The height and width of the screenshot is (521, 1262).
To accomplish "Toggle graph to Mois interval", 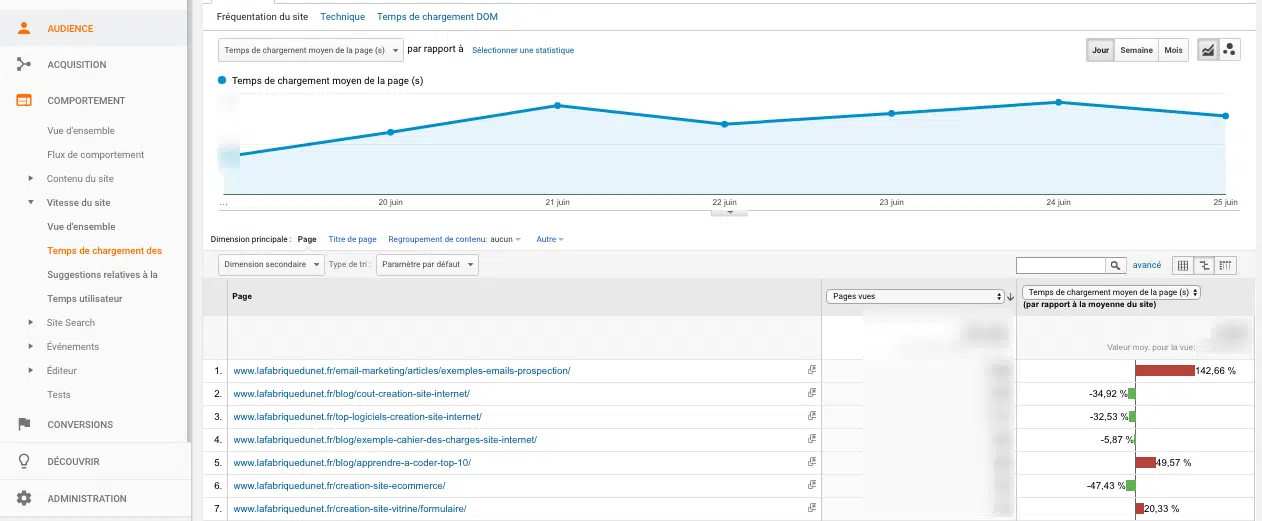I will click(x=1173, y=50).
